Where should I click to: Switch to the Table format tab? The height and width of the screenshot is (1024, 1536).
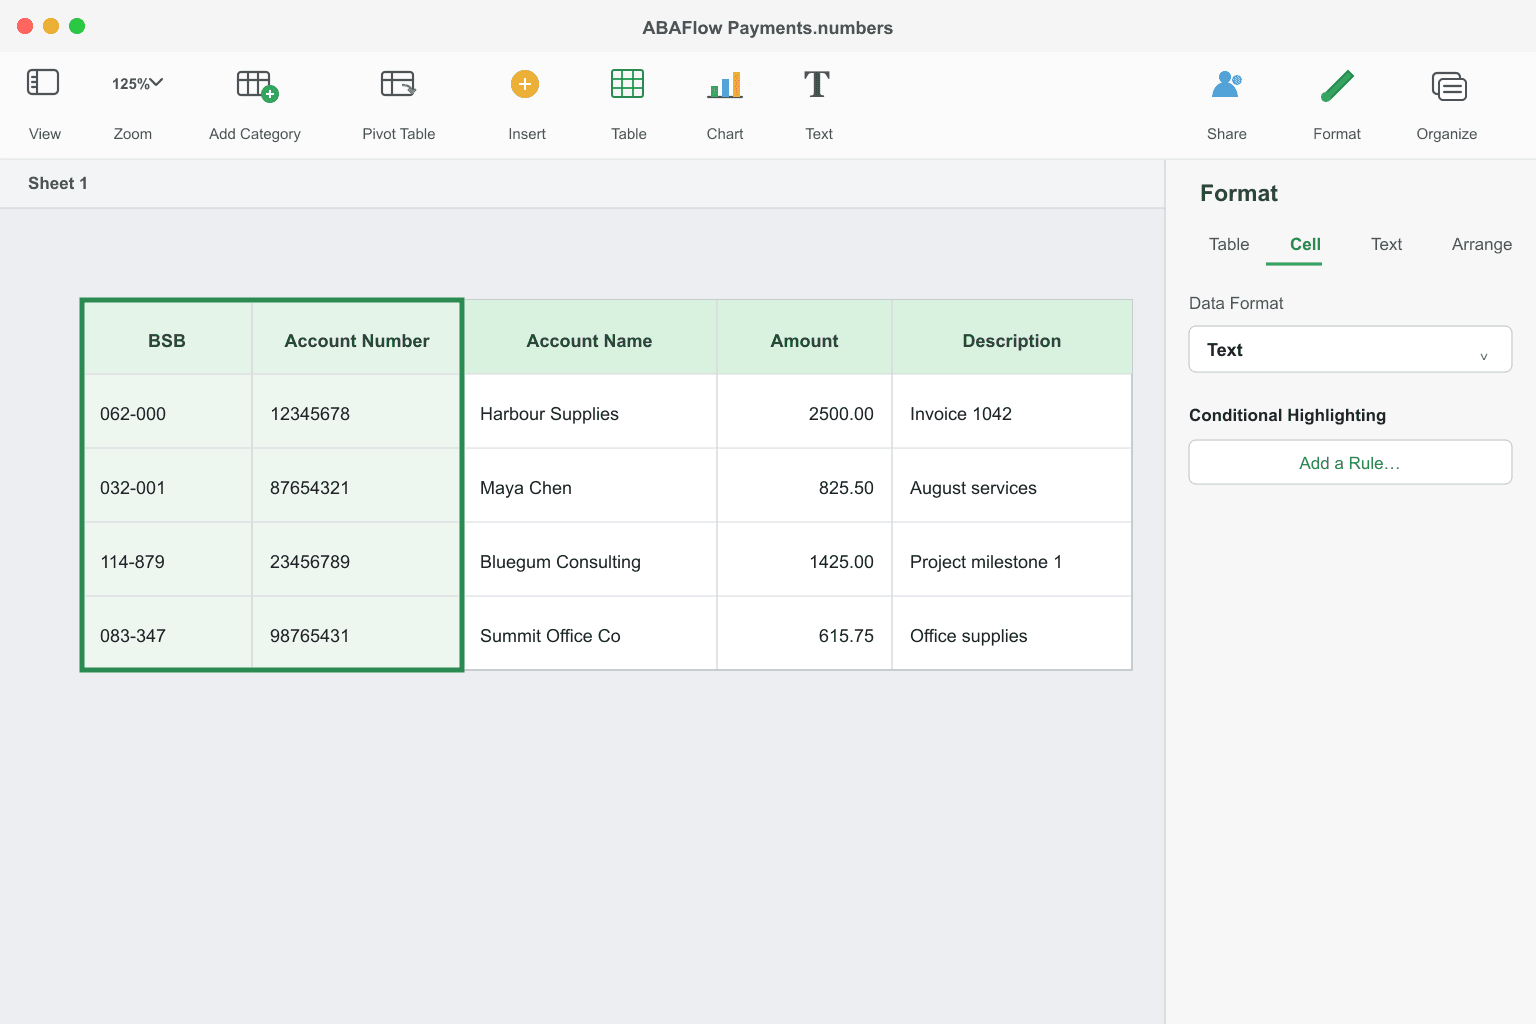pos(1229,244)
